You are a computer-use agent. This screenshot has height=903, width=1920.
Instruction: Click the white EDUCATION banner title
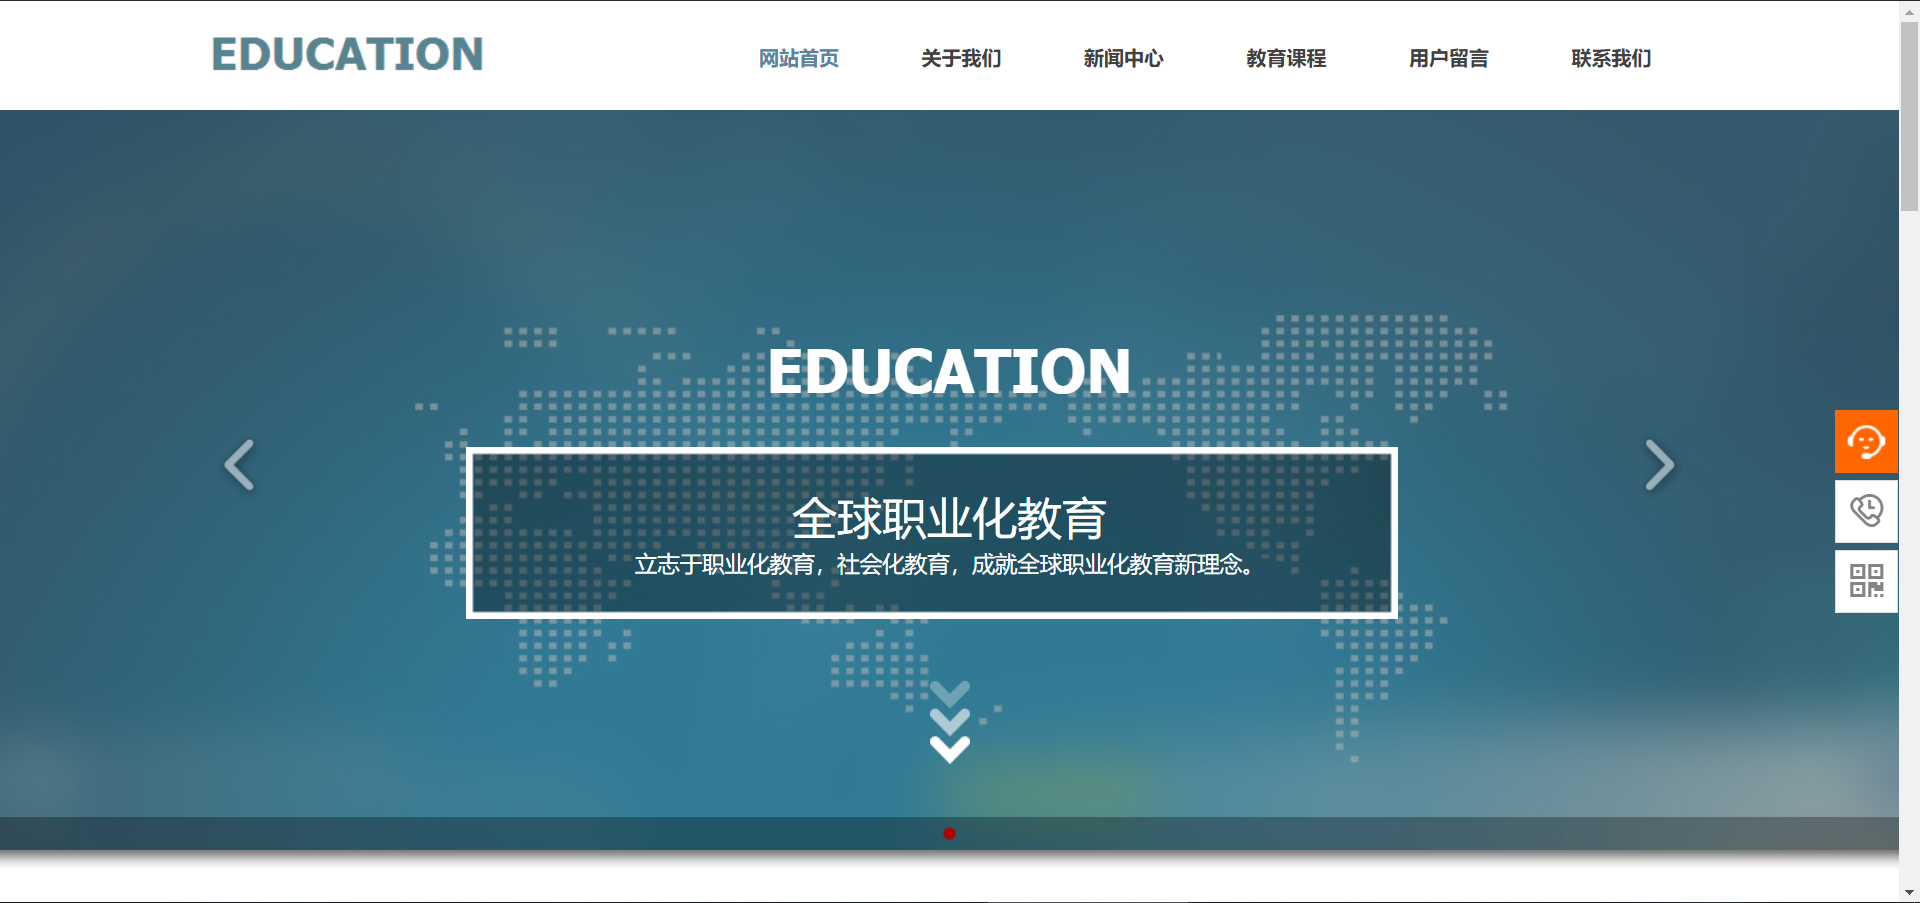tap(948, 372)
